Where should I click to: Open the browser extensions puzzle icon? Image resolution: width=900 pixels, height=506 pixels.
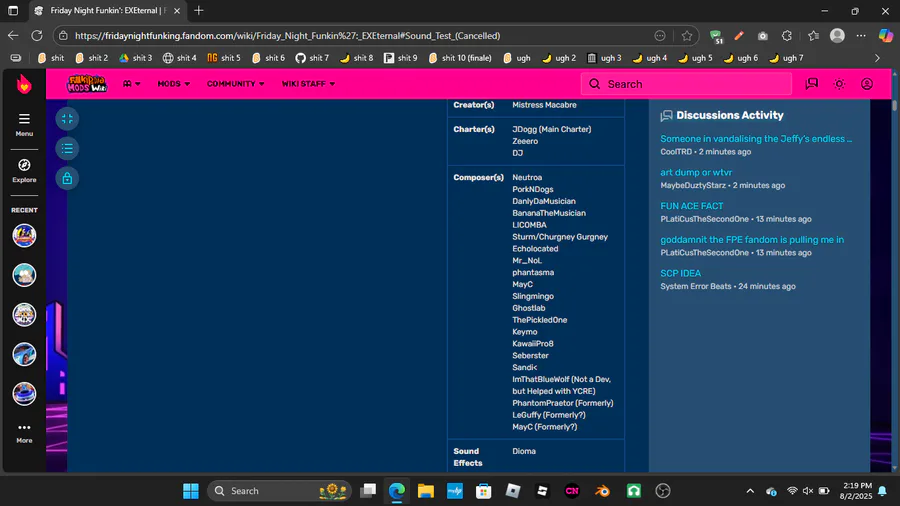(x=786, y=36)
